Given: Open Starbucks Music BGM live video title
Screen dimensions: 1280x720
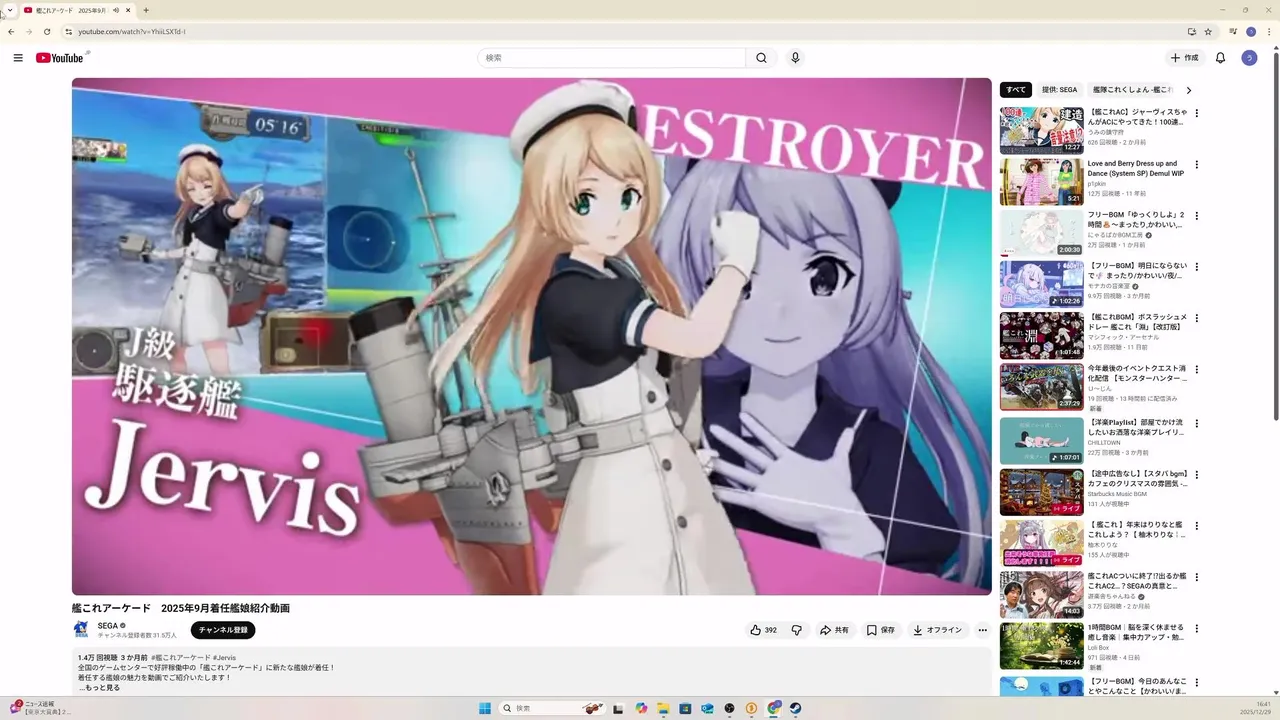Looking at the screenshot, I should coord(1137,478).
